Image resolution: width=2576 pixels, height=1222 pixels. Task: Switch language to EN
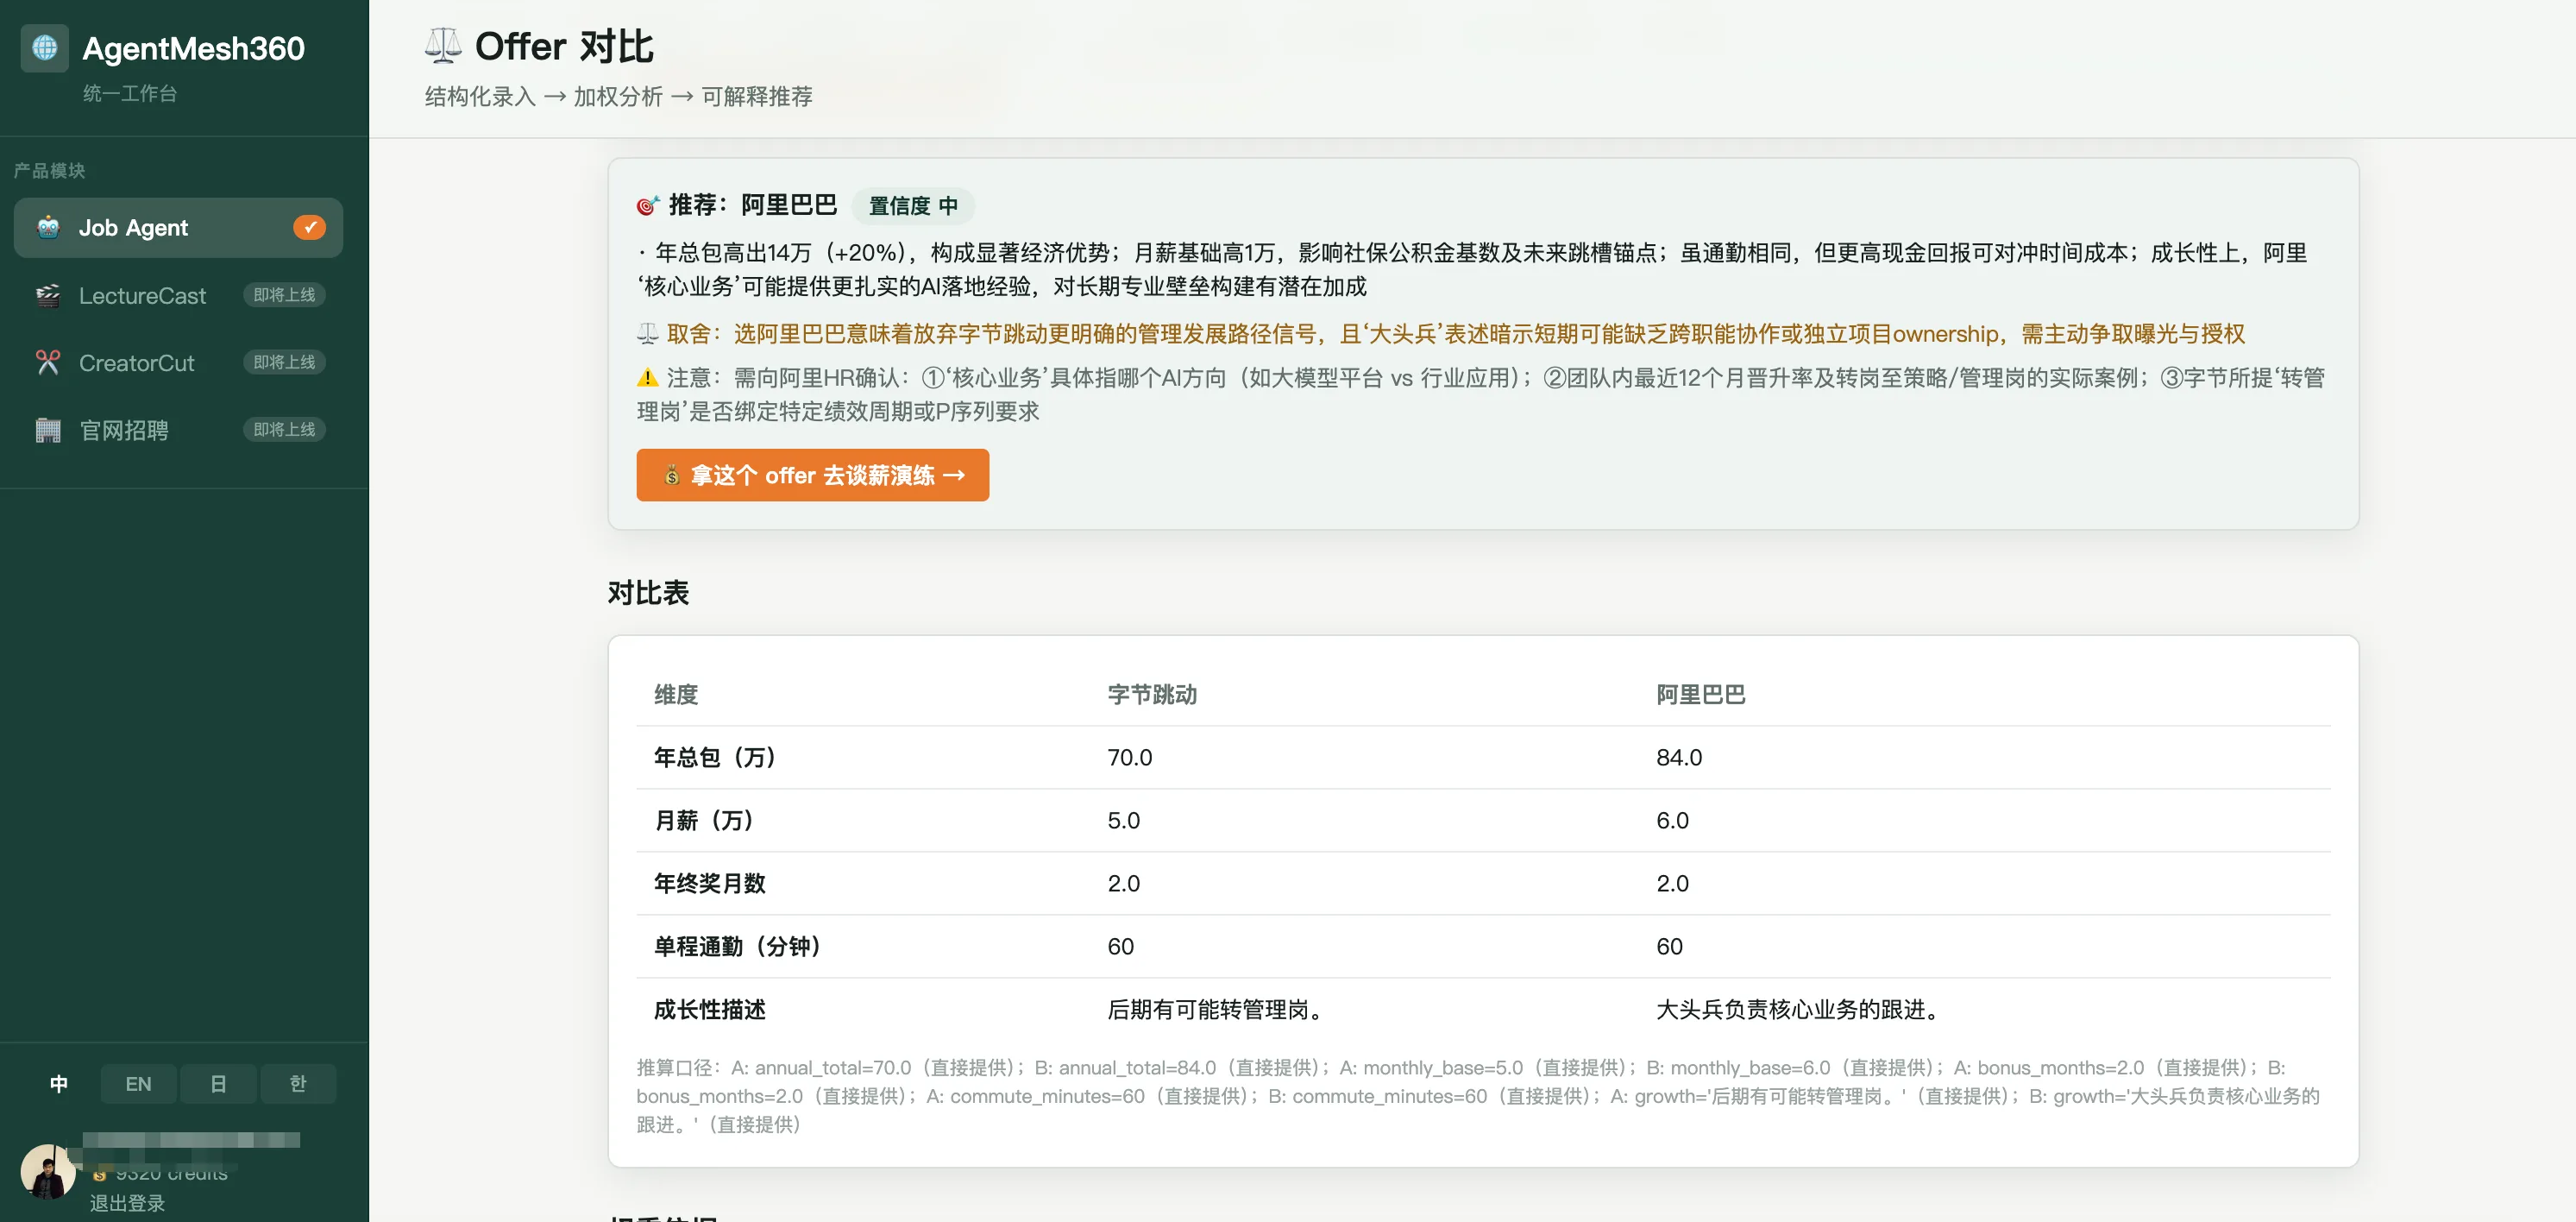[138, 1084]
